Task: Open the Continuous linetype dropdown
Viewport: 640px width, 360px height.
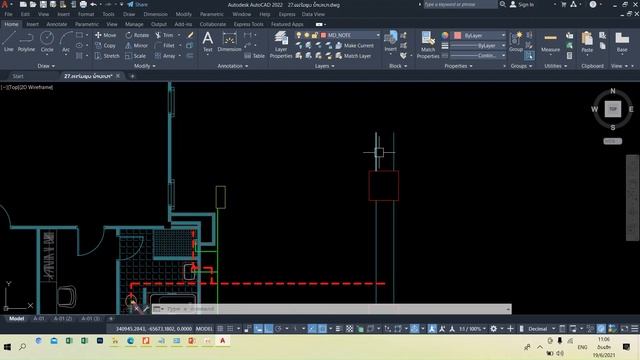Action: pyautogui.click(x=478, y=56)
